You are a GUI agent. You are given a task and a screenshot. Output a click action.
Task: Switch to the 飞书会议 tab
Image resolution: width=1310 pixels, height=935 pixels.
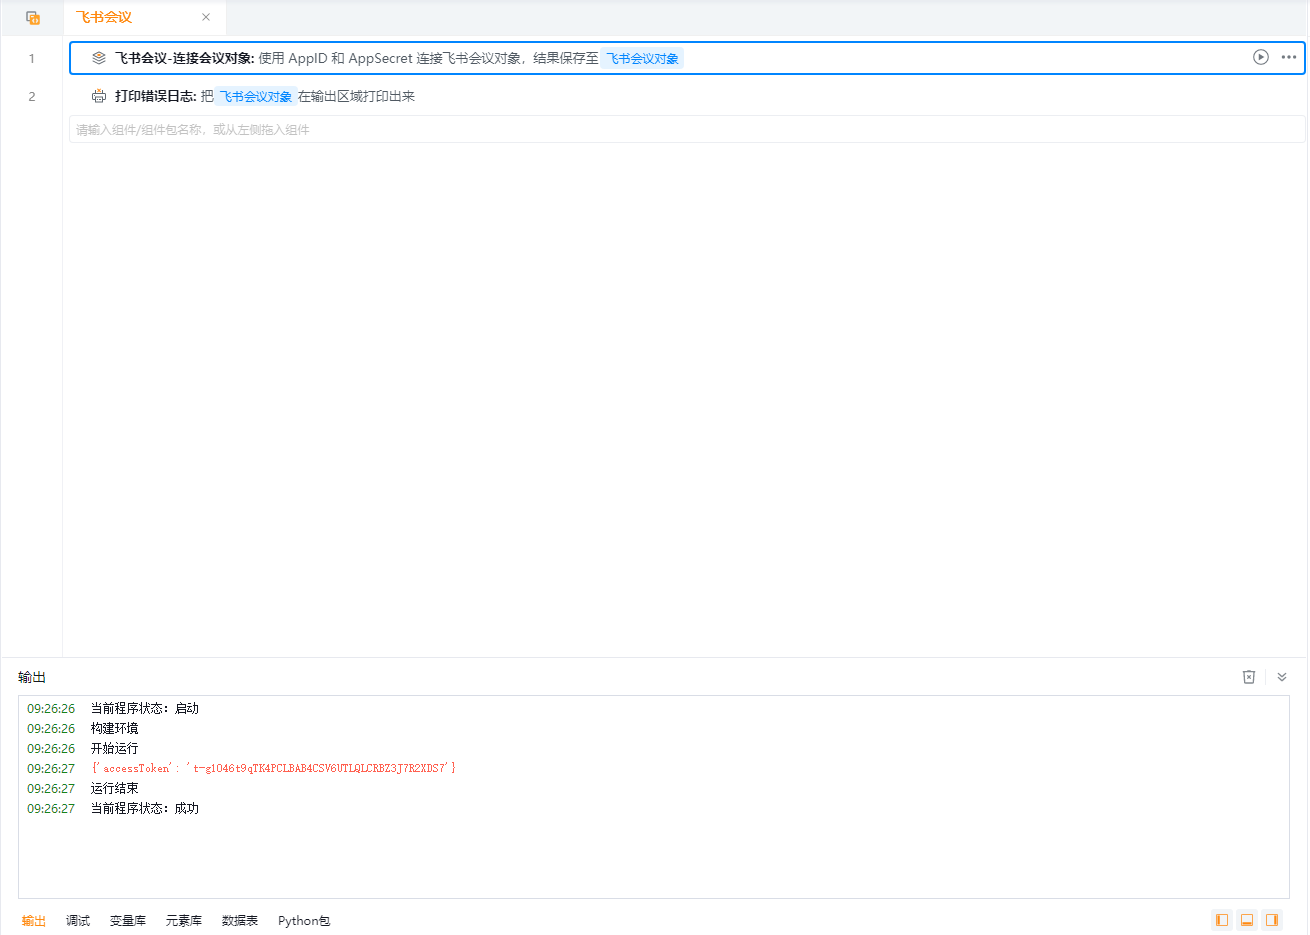pyautogui.click(x=104, y=18)
